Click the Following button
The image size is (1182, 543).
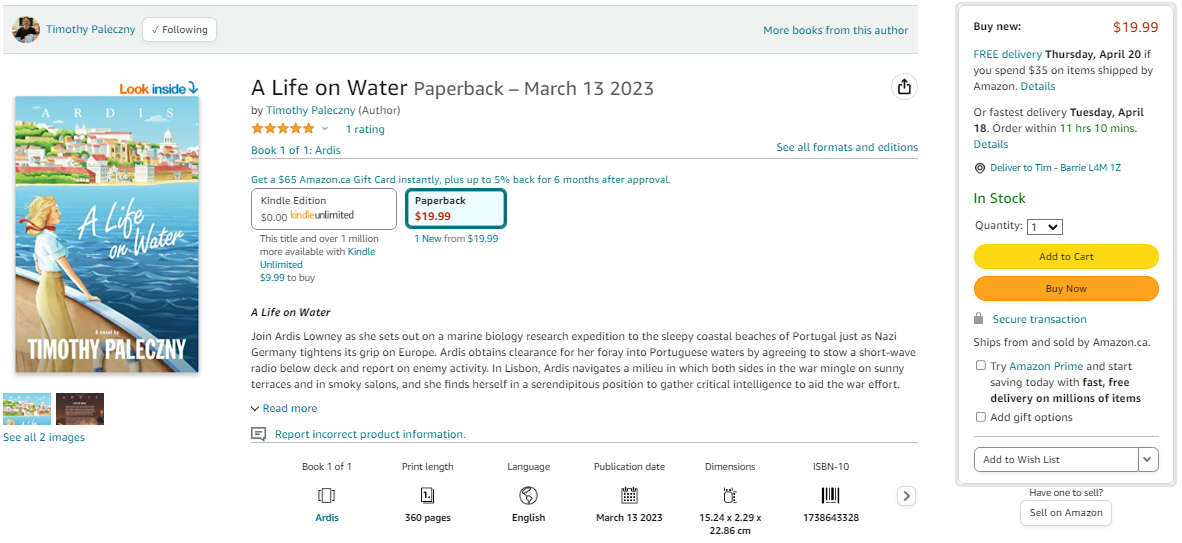click(179, 29)
